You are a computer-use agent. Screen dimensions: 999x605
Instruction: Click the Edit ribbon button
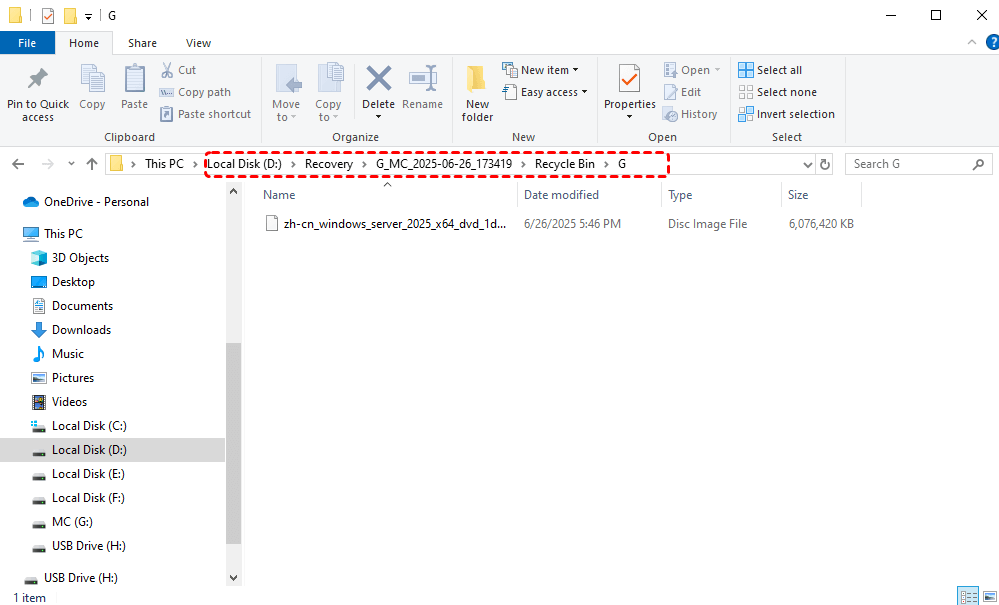[x=682, y=92]
